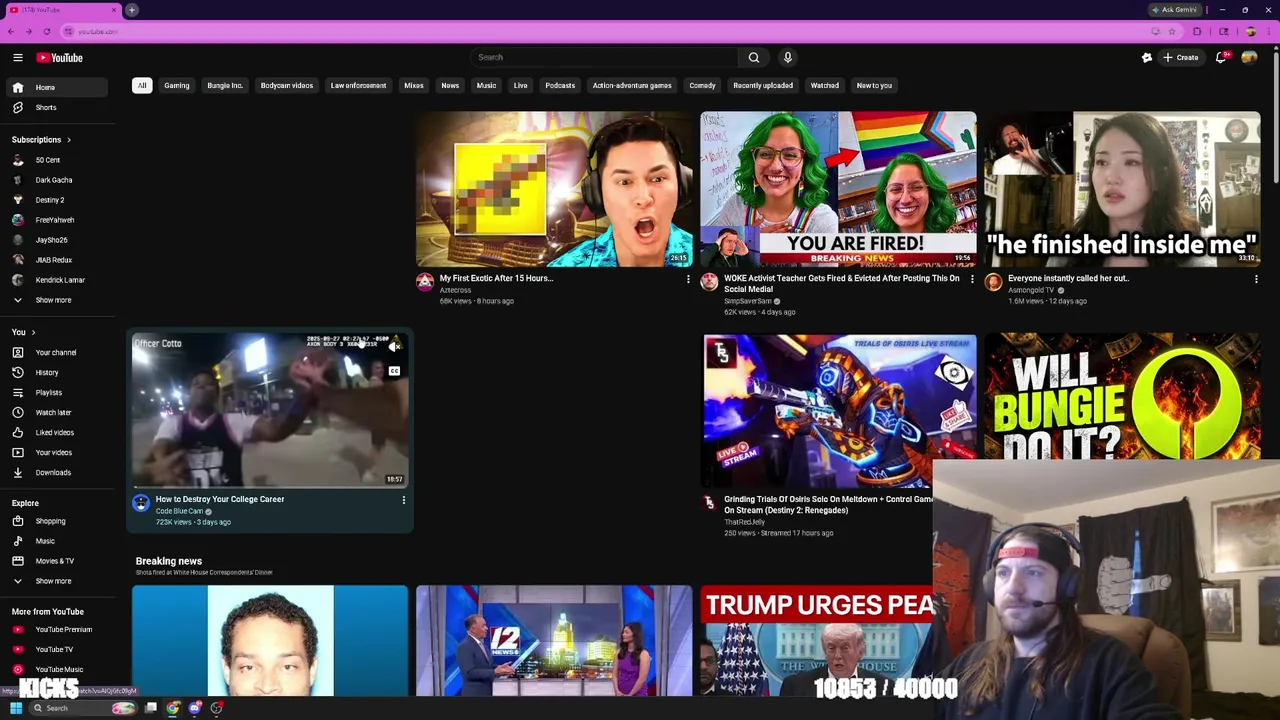Image resolution: width=1280 pixels, height=720 pixels.
Task: Click the icon left of the Create button
Action: 1147,57
